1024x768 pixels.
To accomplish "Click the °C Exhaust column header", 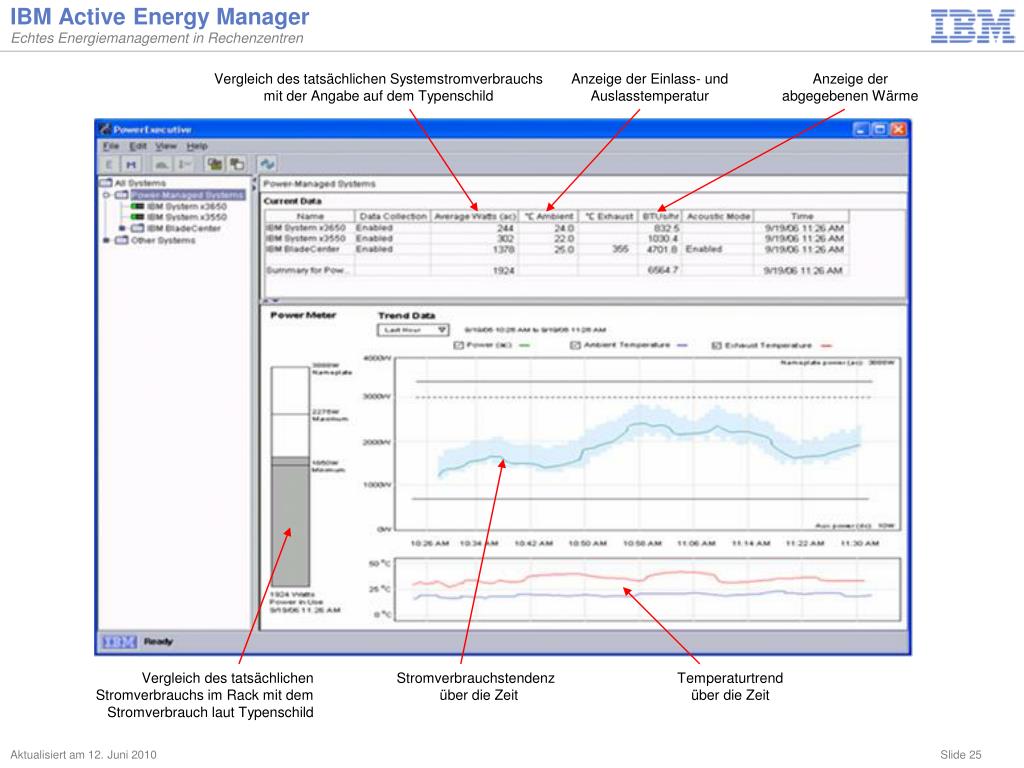I will pos(609,216).
